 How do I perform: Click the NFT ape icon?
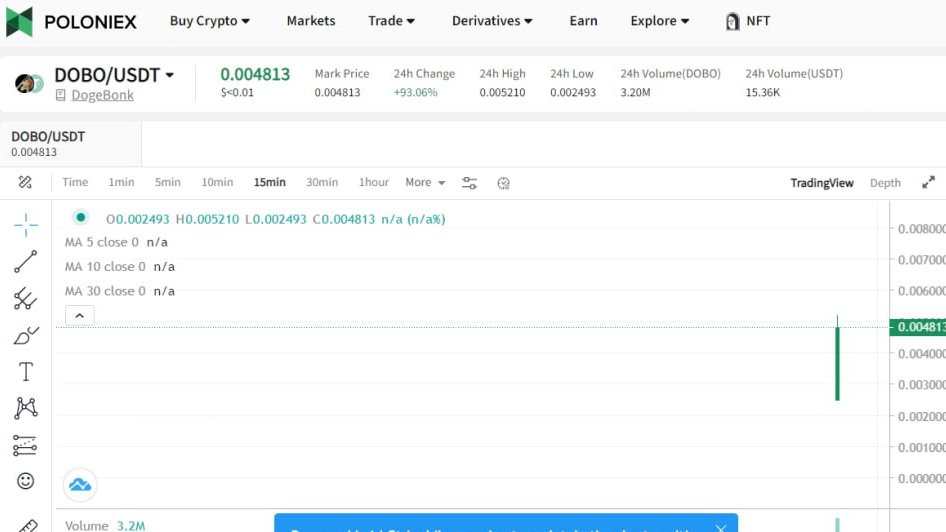coord(732,22)
